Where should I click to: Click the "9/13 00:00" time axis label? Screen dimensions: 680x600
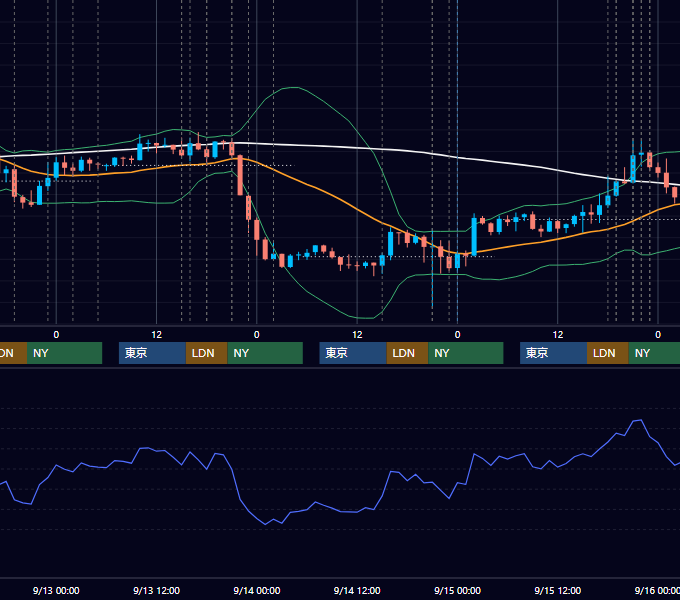[56, 590]
